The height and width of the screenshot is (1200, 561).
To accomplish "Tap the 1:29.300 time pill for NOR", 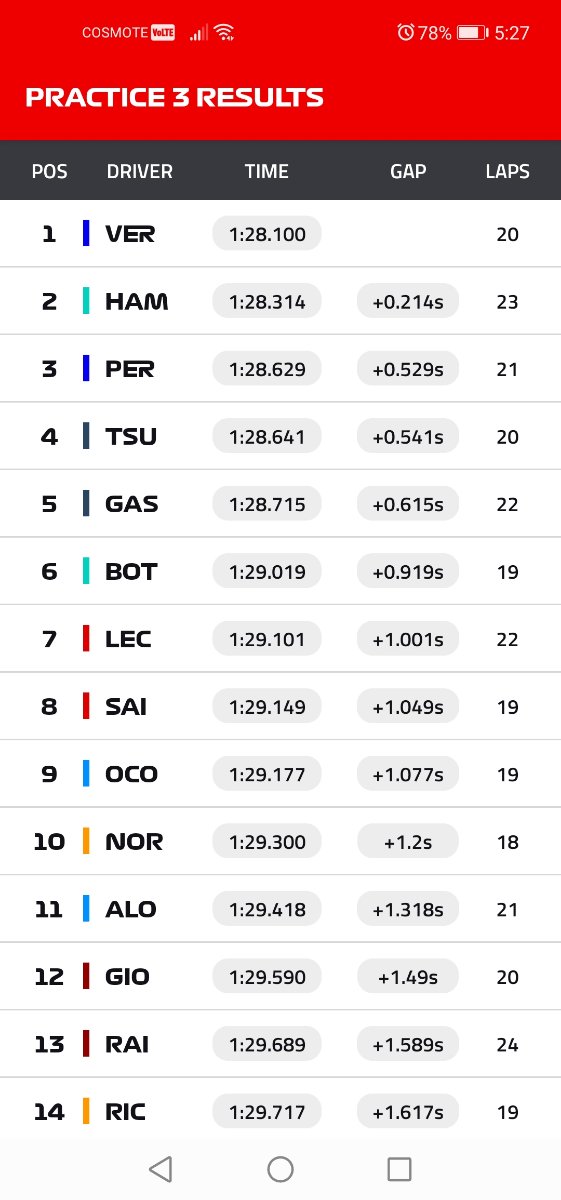I will pyautogui.click(x=267, y=841).
